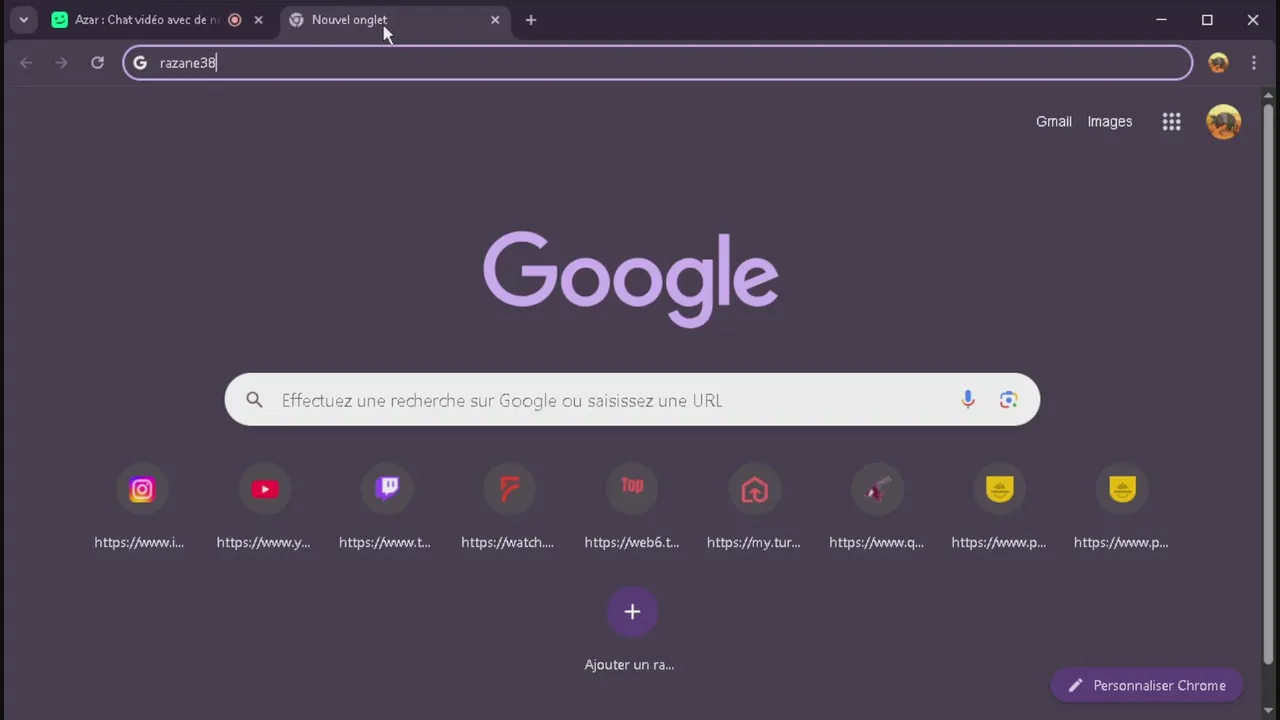Image resolution: width=1280 pixels, height=720 pixels.
Task: Open a new tab with plus button
Action: pos(531,20)
